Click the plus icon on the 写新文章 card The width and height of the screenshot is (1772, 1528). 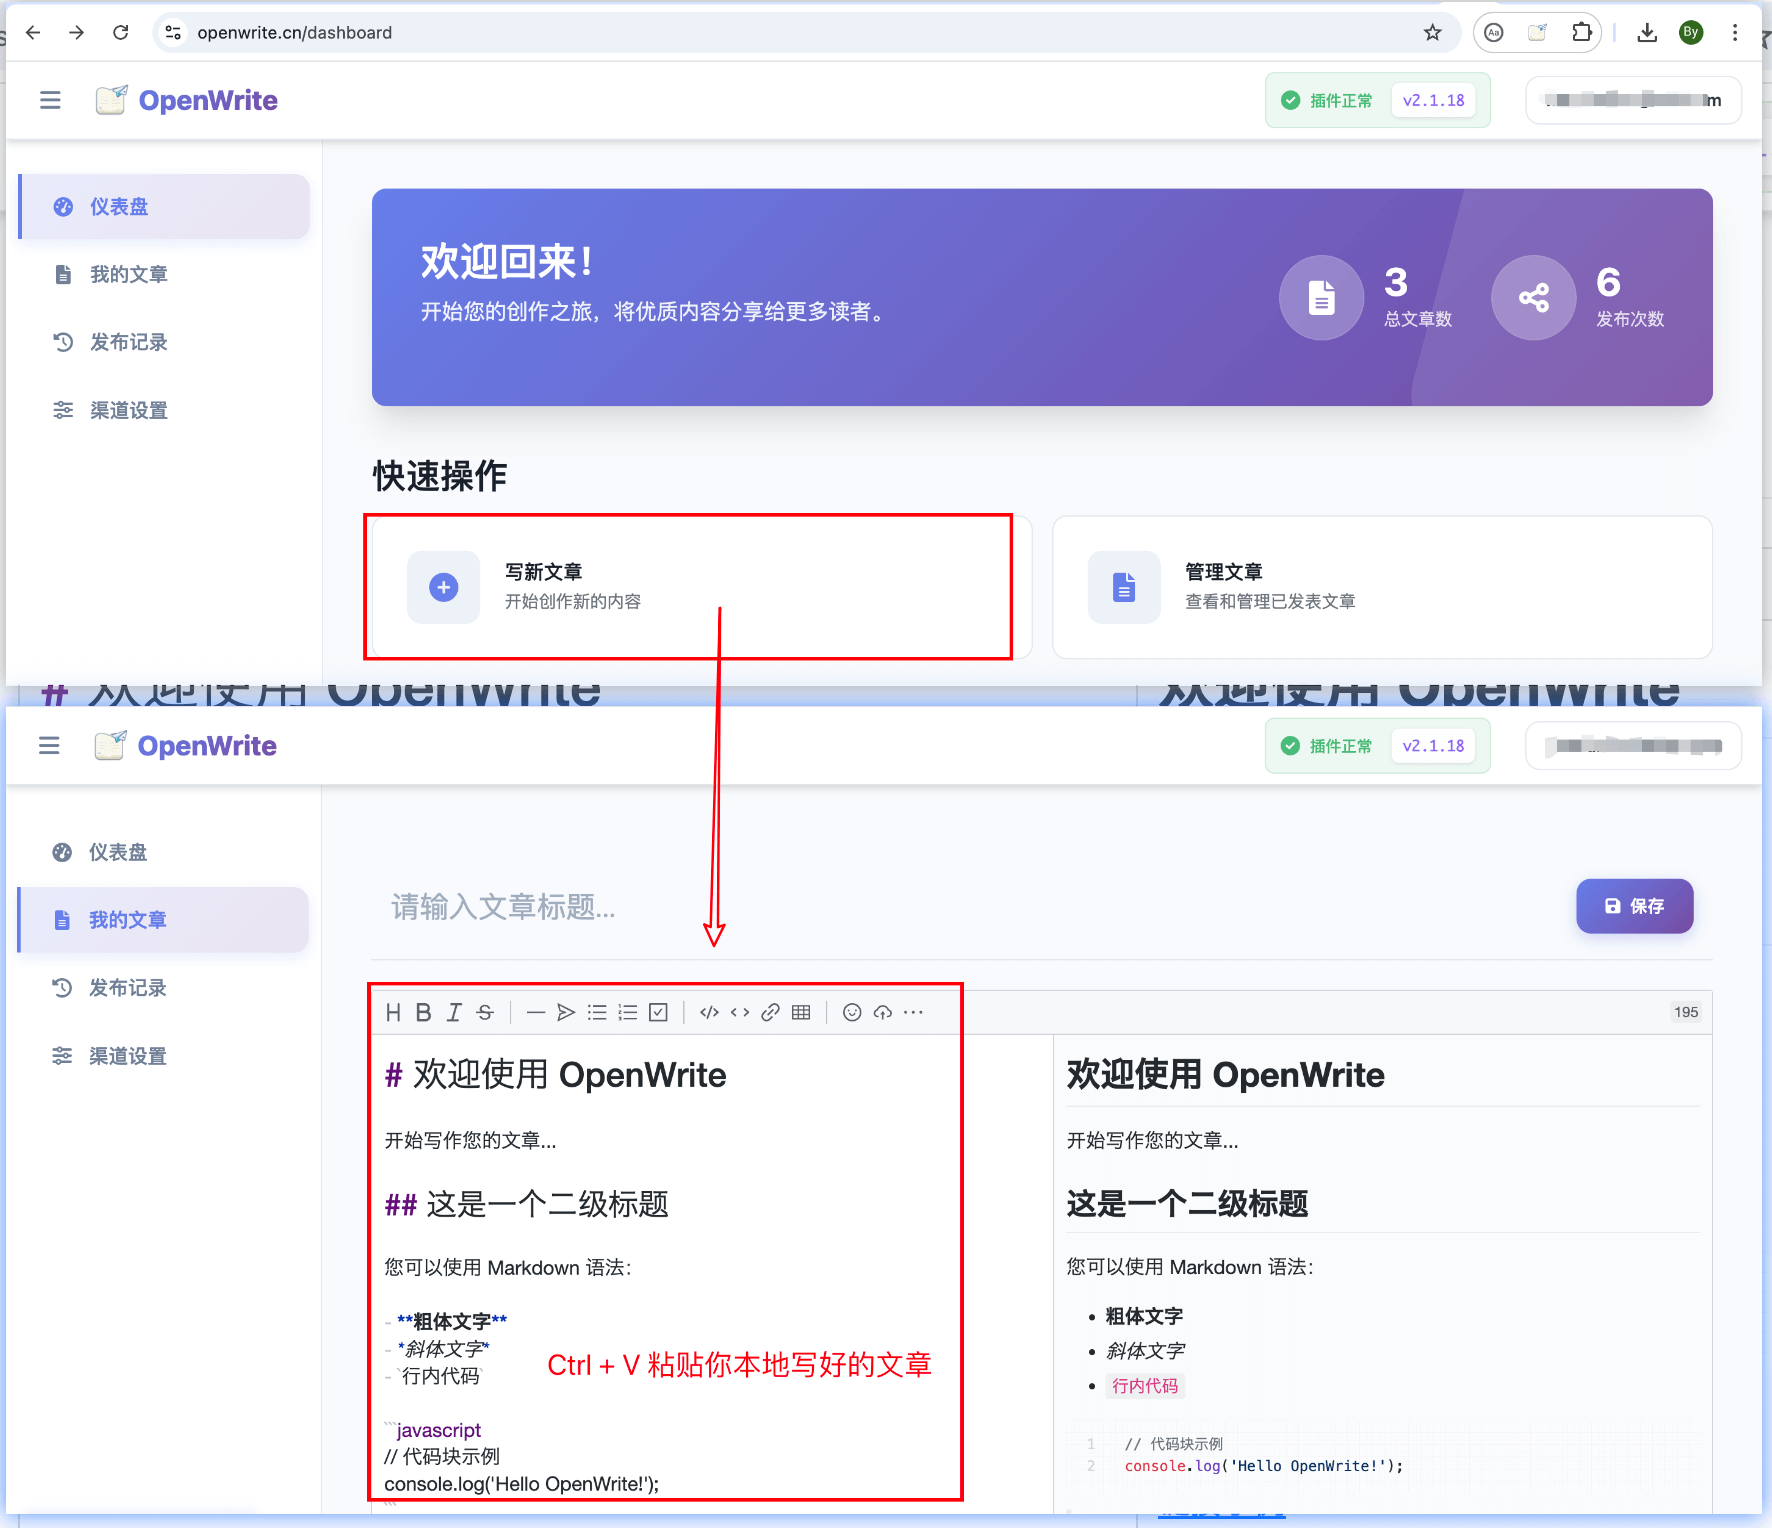coord(444,587)
